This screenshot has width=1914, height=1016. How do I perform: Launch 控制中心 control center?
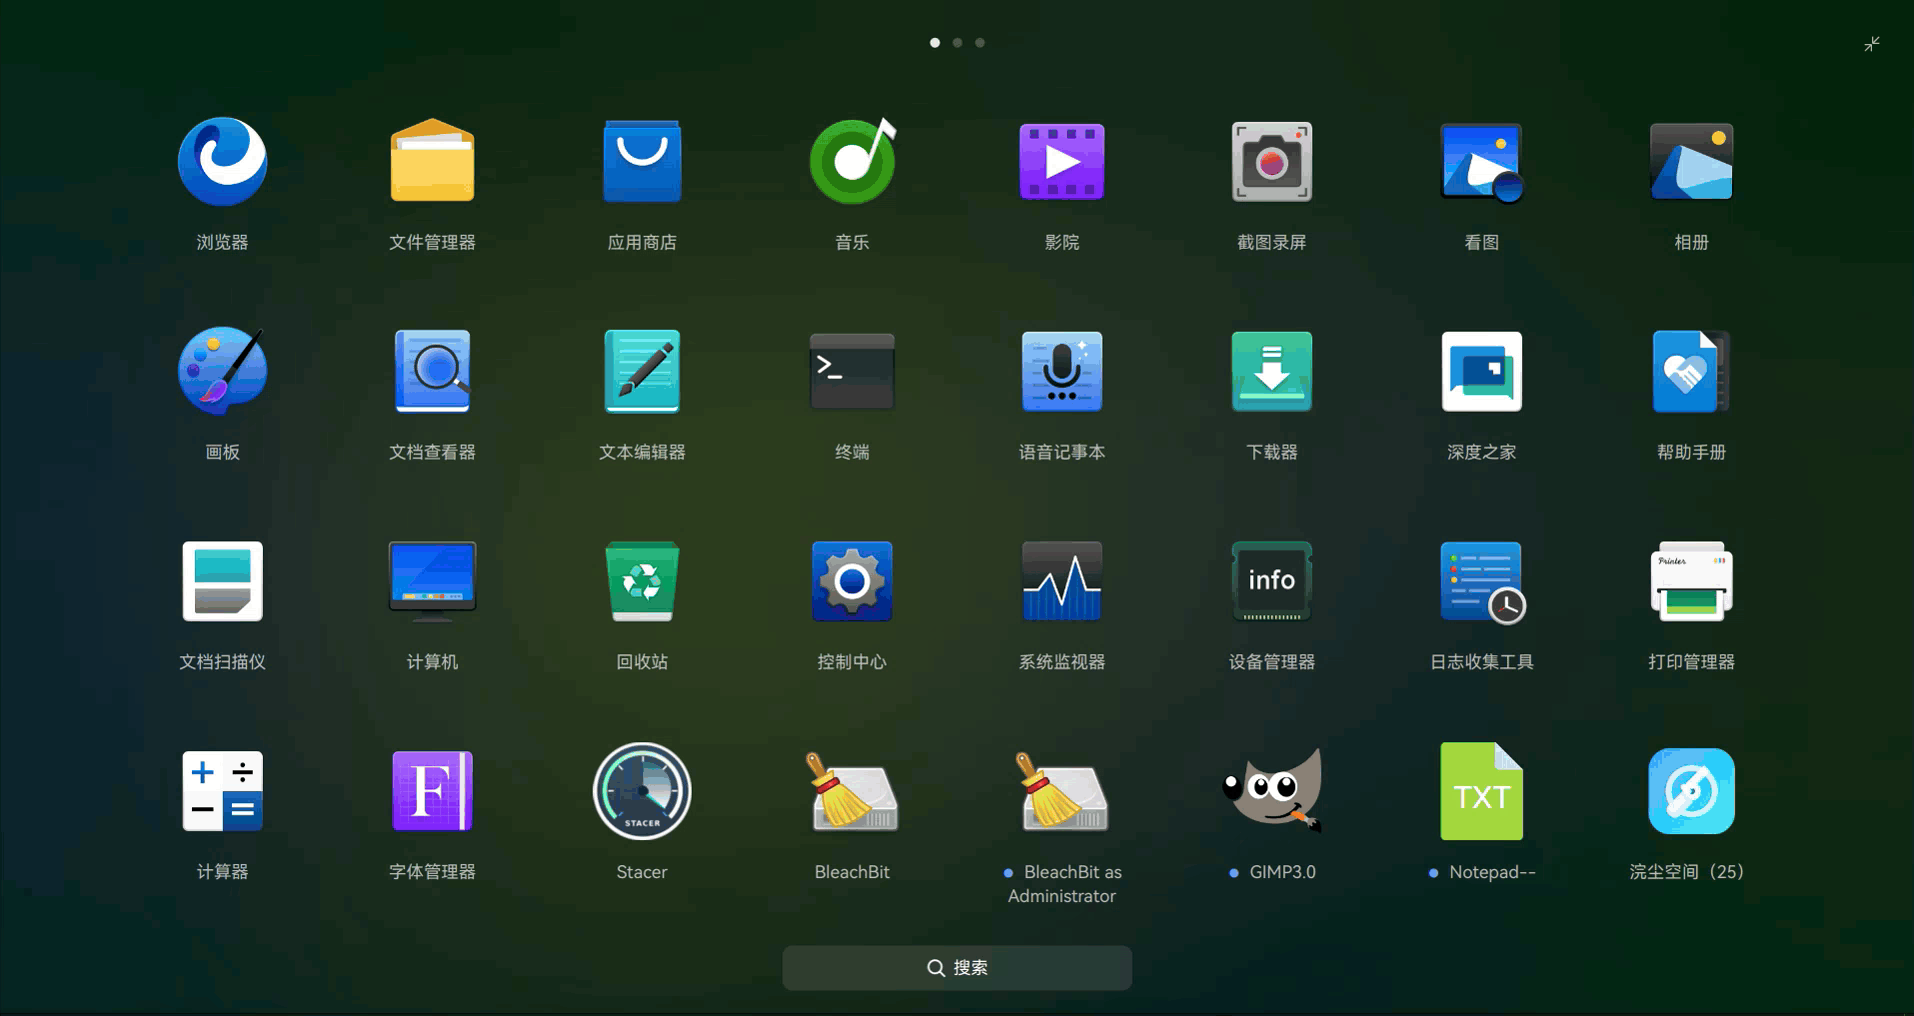852,581
